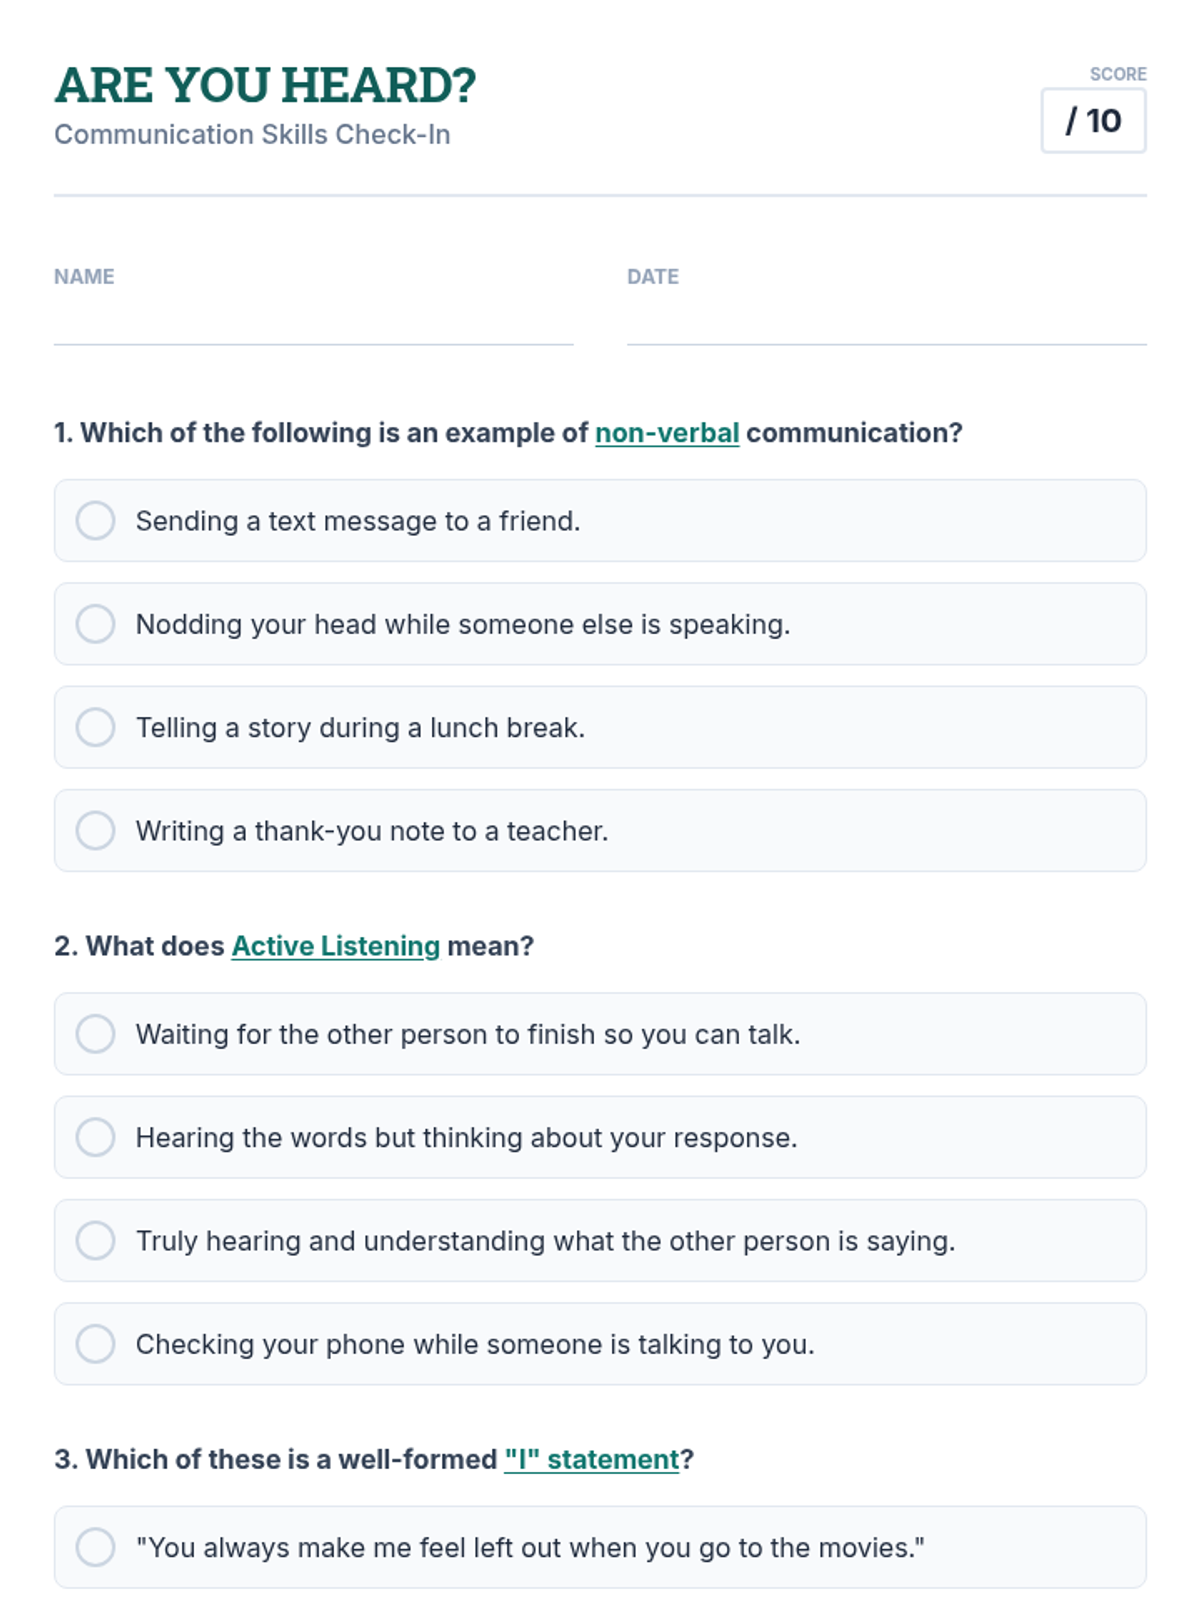This screenshot has height=1600, width=1200.
Task: Select 'Writing a thank-you note to a teacher'
Action: tap(96, 830)
